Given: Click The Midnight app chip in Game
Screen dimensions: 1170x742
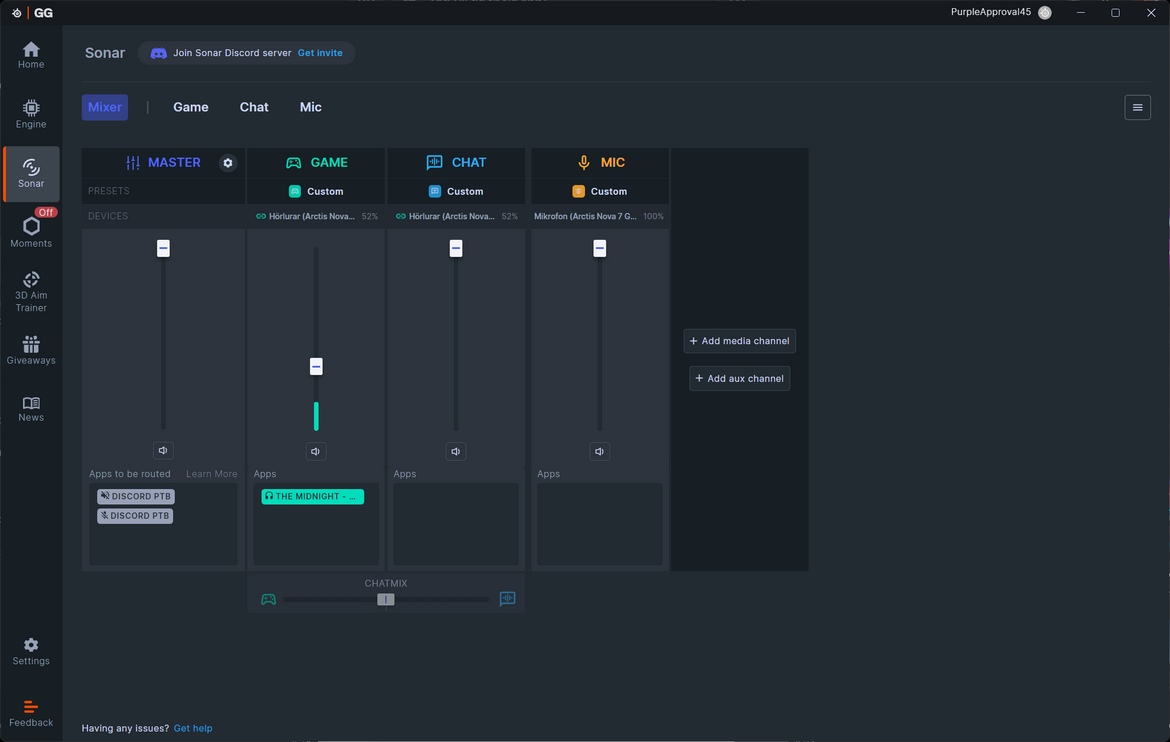Looking at the screenshot, I should 312,496.
